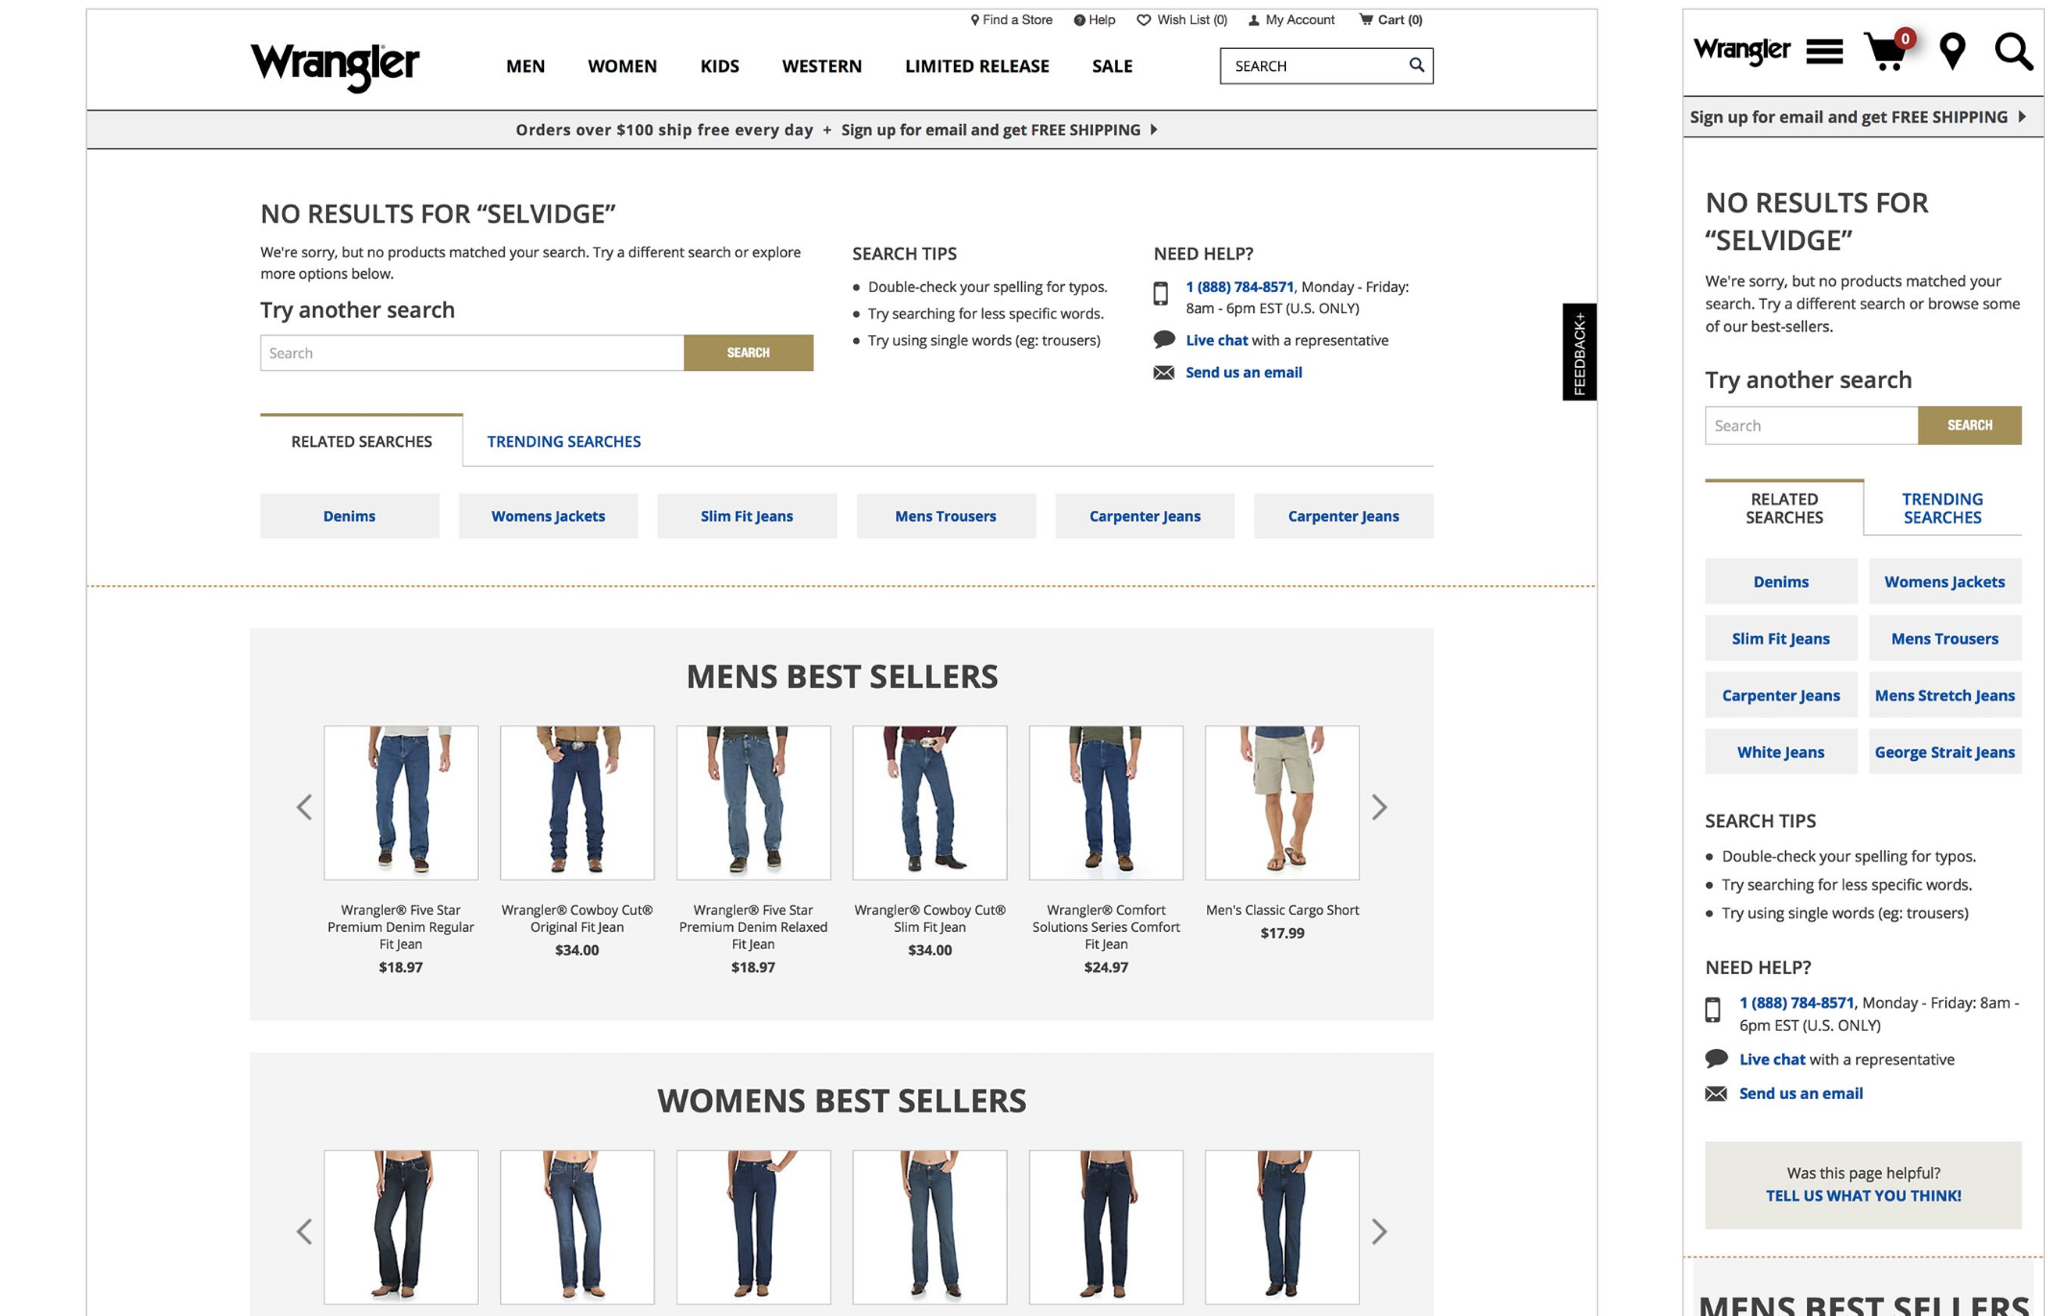Click the envelope icon on desktop

(1163, 372)
